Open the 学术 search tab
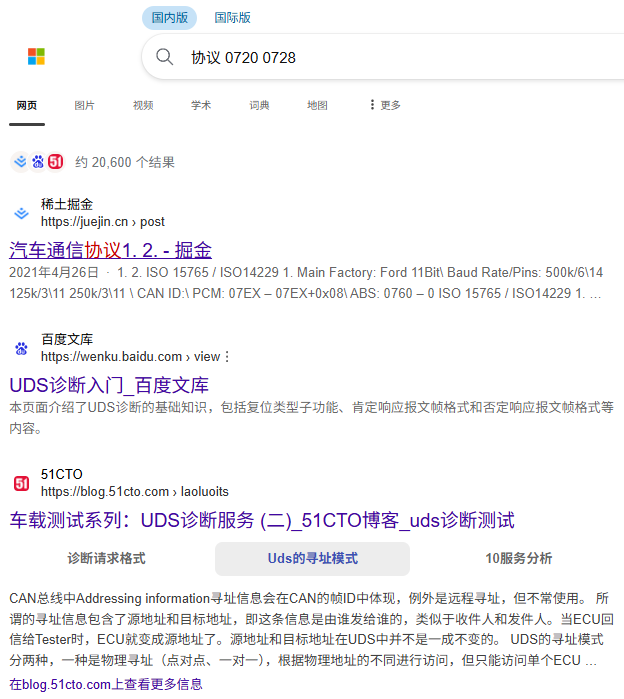 click(x=201, y=105)
